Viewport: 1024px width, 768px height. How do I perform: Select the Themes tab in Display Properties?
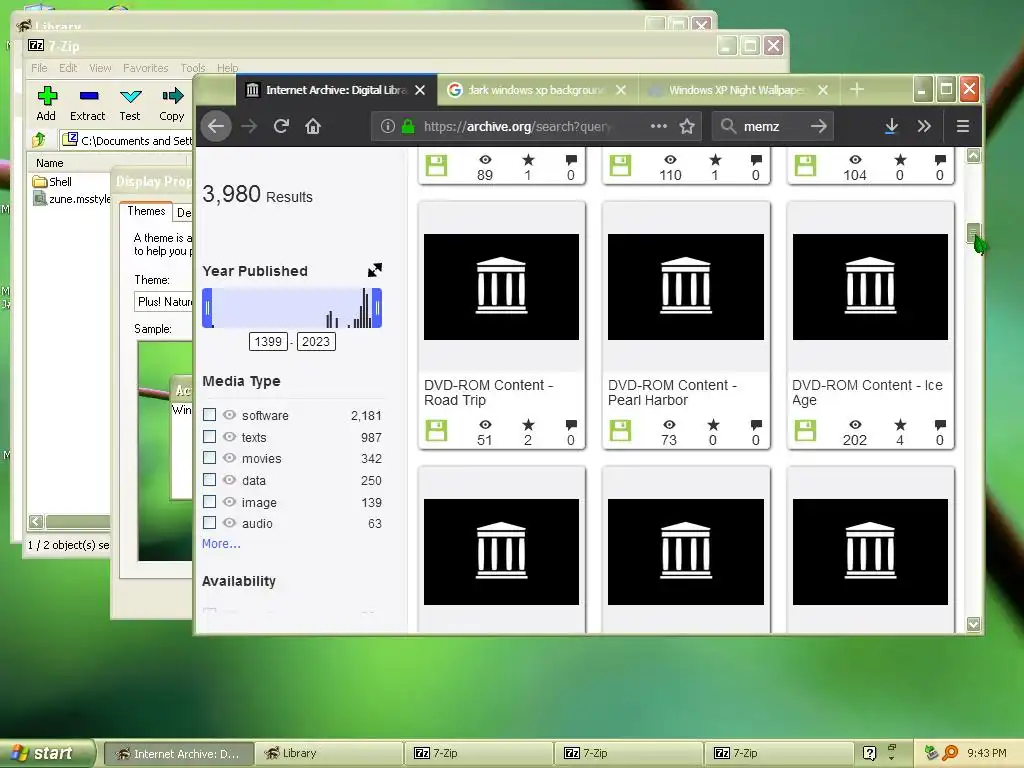[146, 211]
